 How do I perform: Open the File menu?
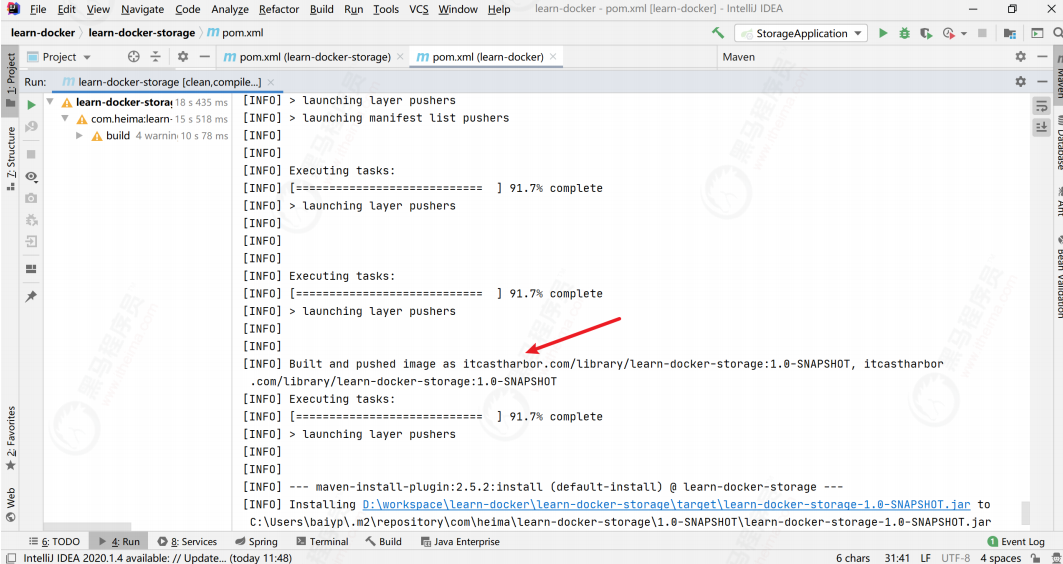(x=38, y=9)
